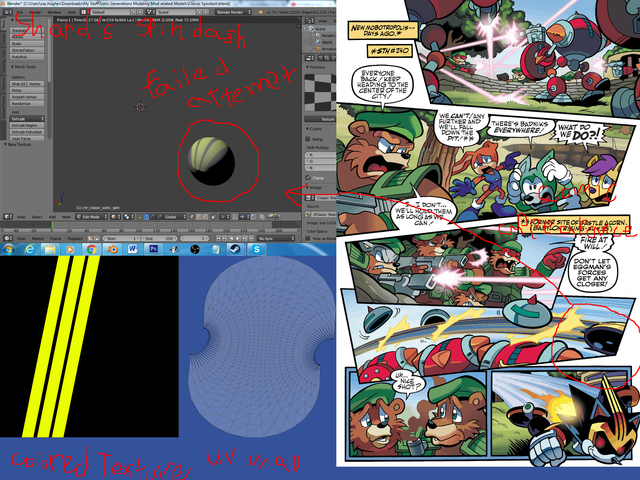Open the Extrude dropdown in tool shelf

point(27,119)
